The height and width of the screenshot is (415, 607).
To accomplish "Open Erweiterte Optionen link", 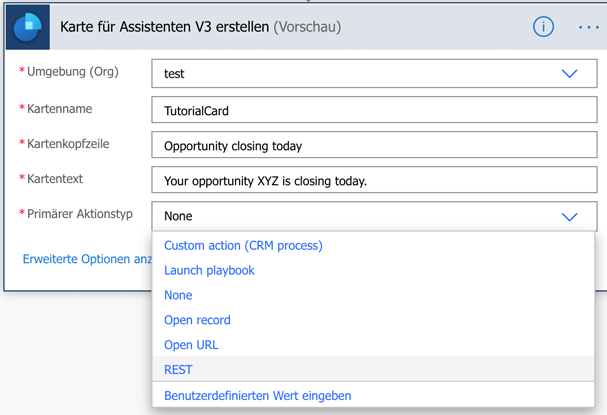I will [x=87, y=259].
